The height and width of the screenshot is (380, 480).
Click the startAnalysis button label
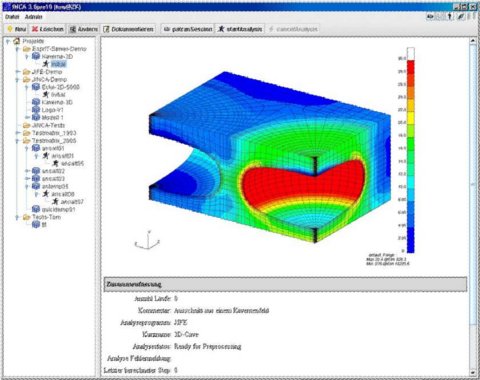point(244,29)
